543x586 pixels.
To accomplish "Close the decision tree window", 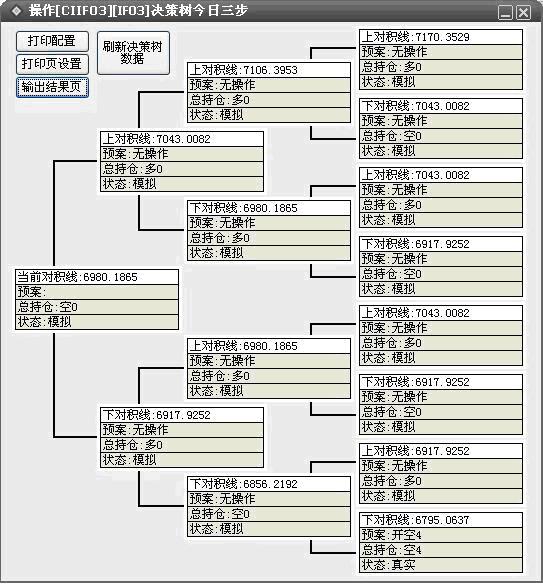I will pyautogui.click(x=523, y=13).
